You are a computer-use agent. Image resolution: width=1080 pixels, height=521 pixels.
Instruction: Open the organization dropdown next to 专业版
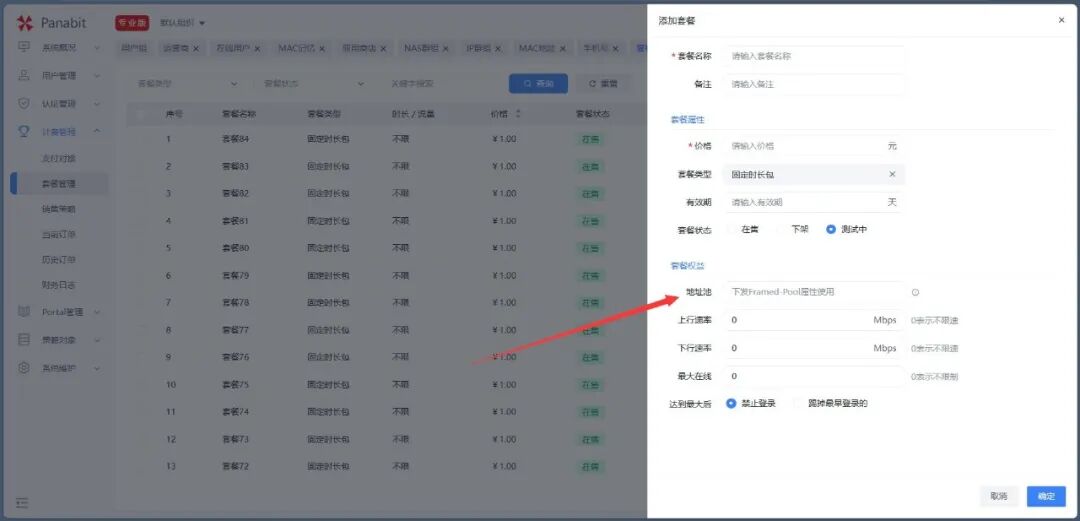(x=183, y=23)
